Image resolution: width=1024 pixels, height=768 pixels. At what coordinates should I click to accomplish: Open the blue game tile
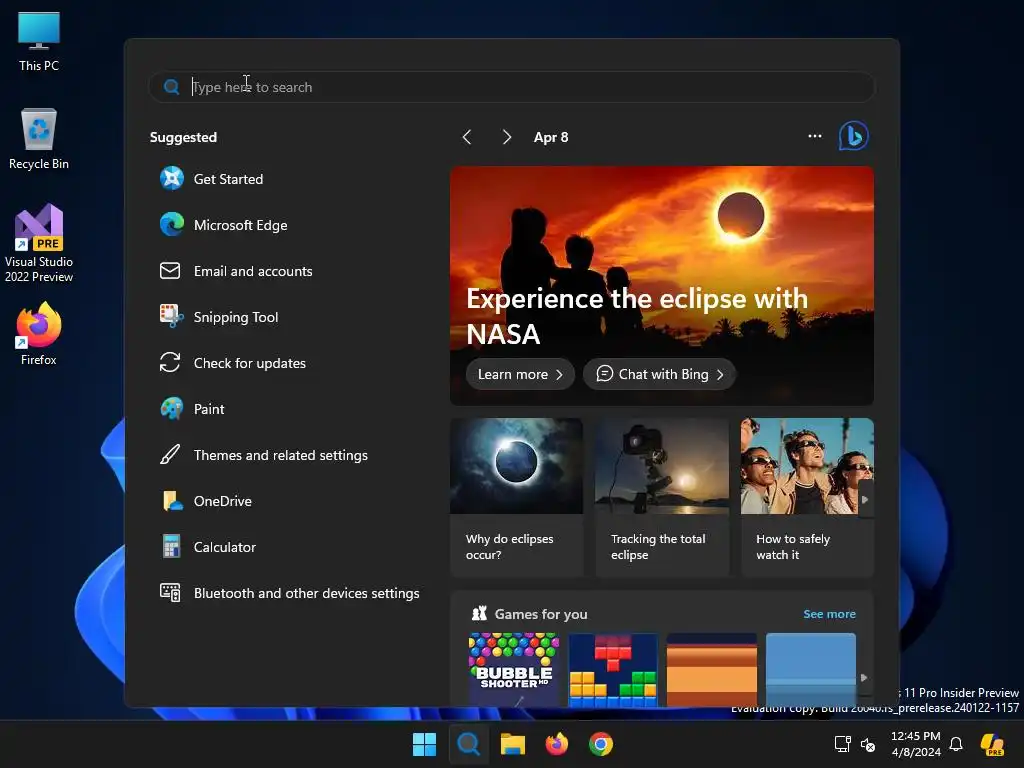click(810, 669)
